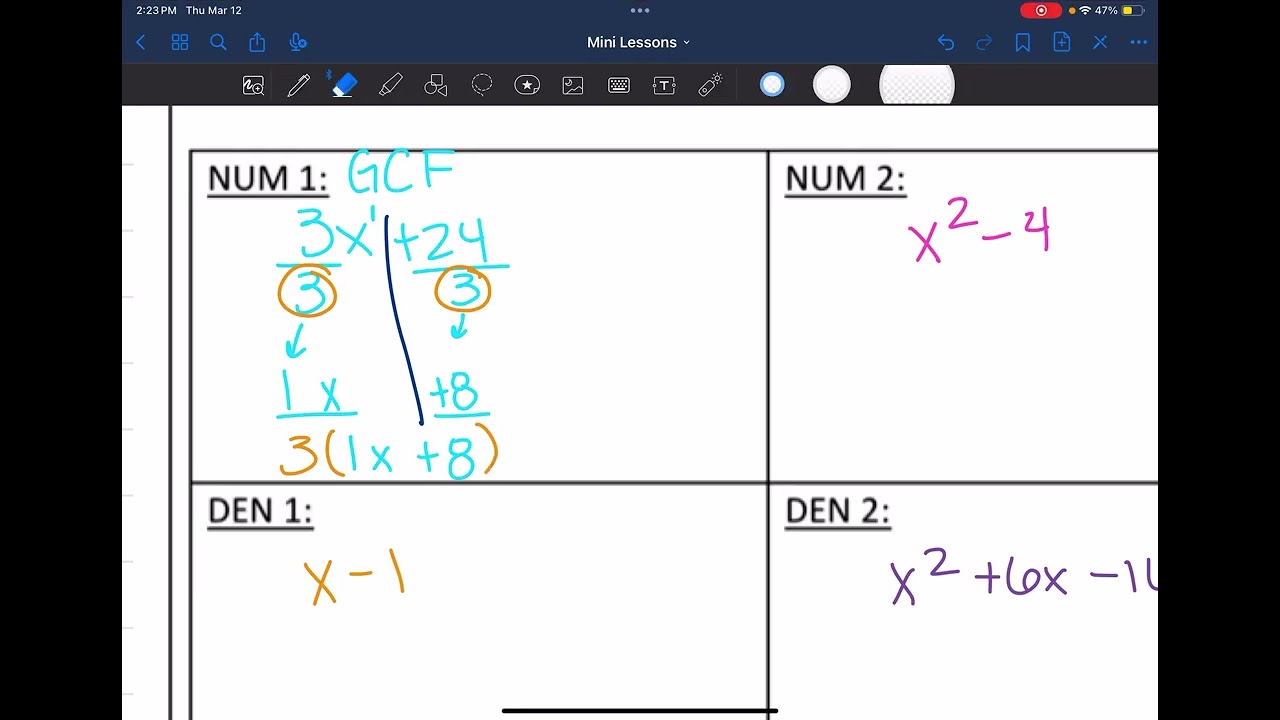This screenshot has height=720, width=1280.
Task: Redo the last action
Action: [x=984, y=42]
